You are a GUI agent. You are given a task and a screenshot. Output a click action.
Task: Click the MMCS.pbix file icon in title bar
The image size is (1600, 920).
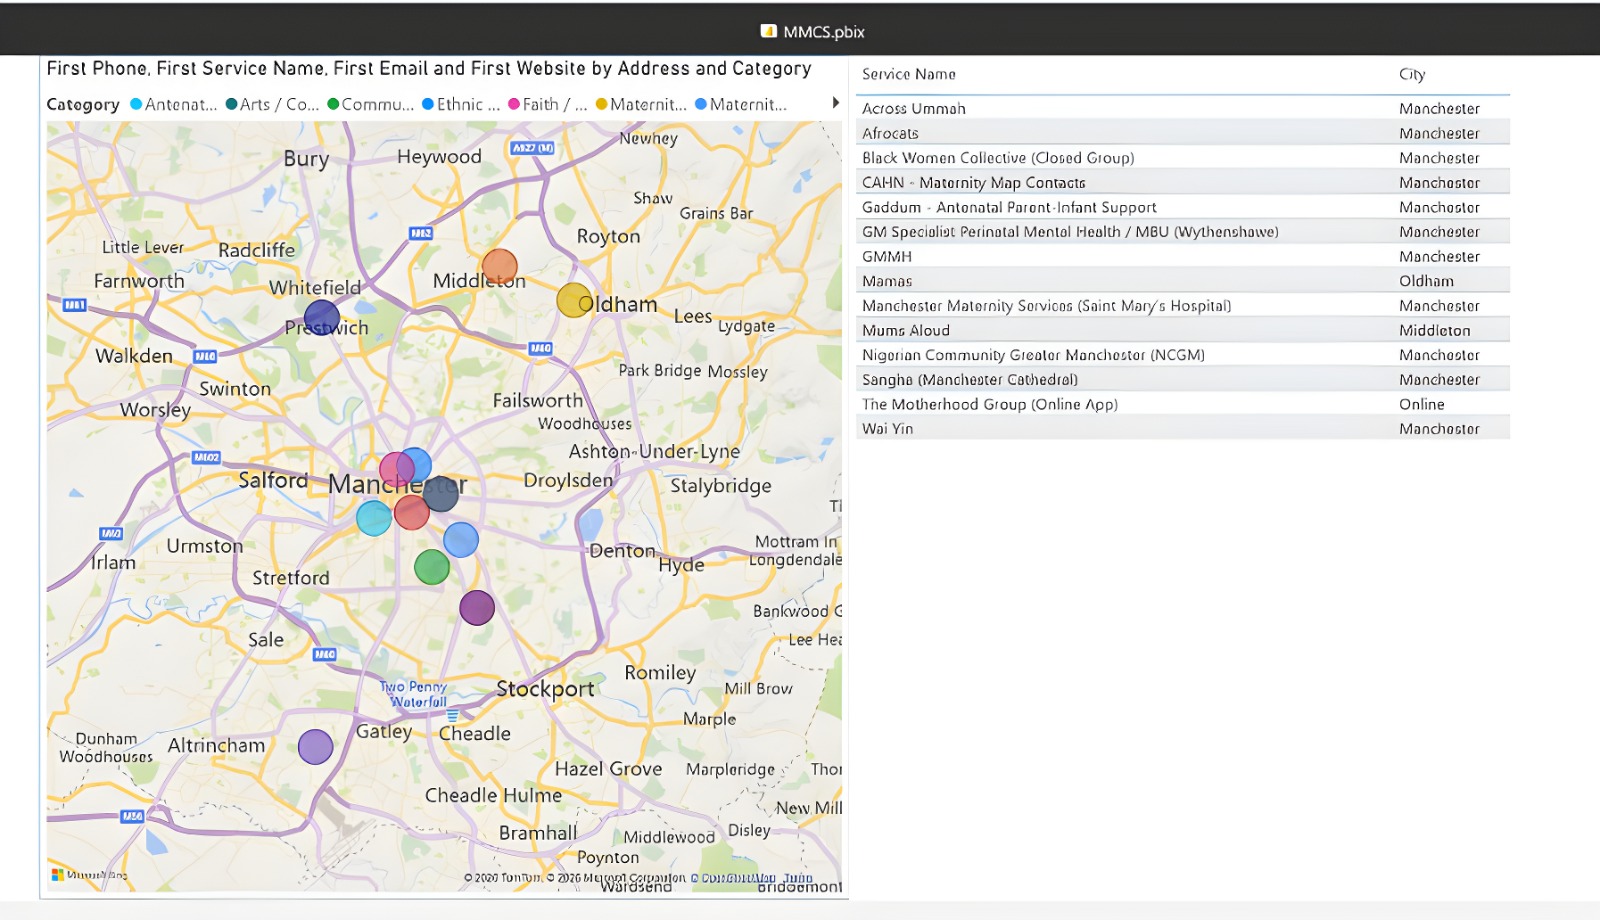point(768,31)
